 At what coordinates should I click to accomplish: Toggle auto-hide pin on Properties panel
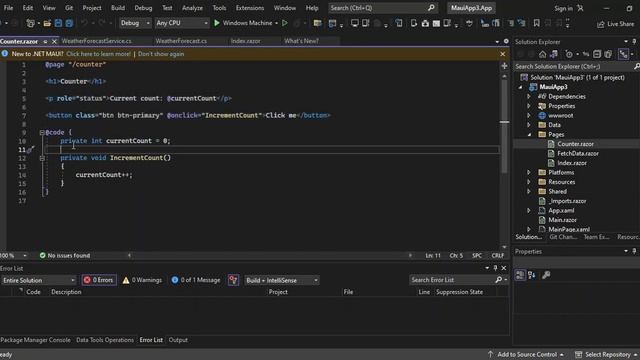634,251
